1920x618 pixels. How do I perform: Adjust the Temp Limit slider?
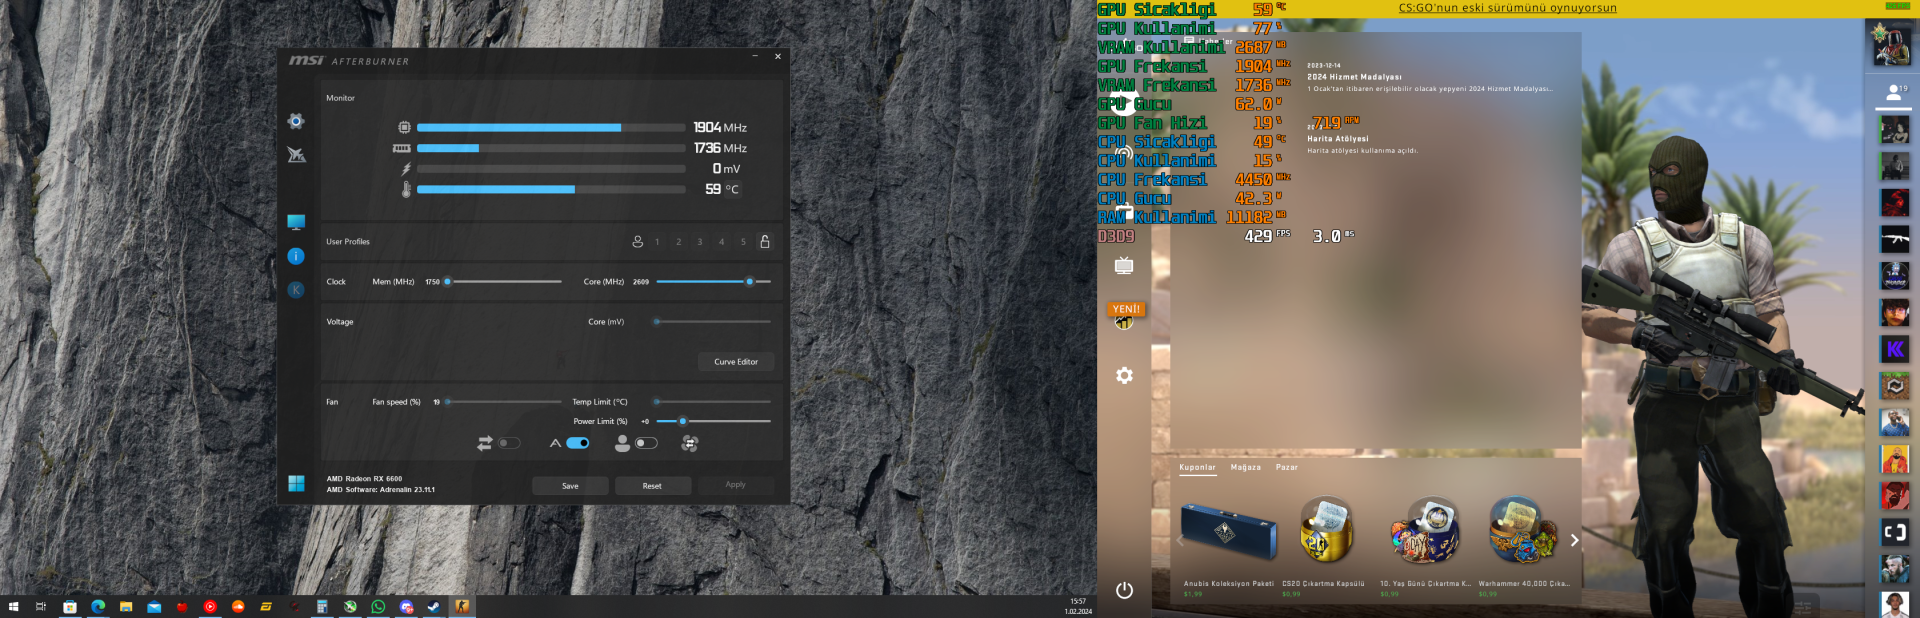click(713, 402)
